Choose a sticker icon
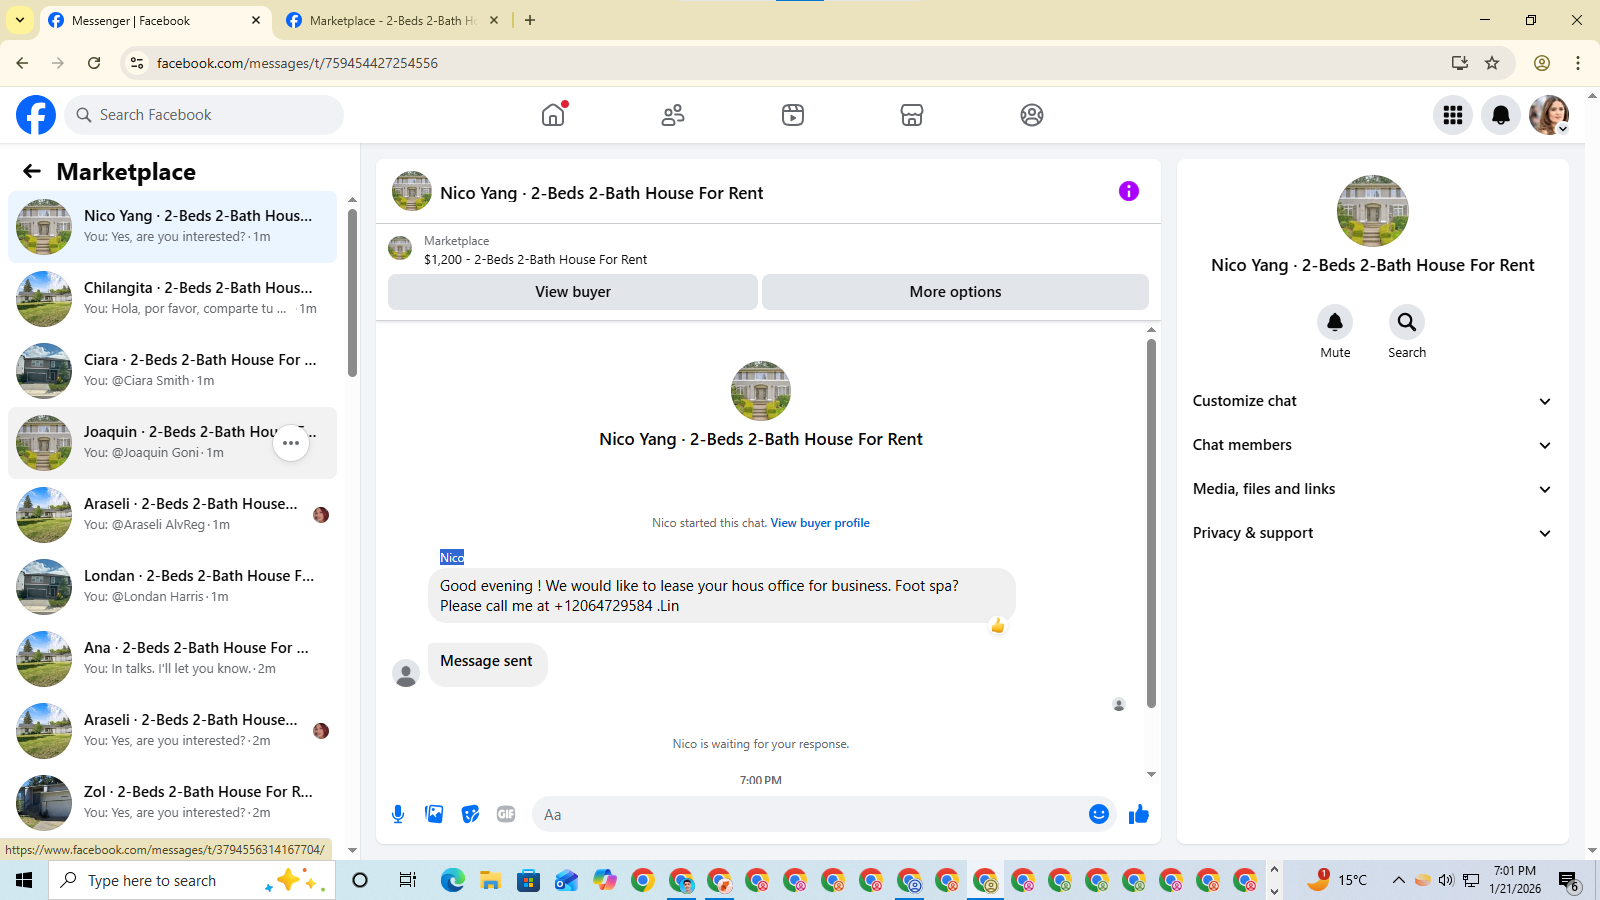The image size is (1600, 900). [470, 814]
